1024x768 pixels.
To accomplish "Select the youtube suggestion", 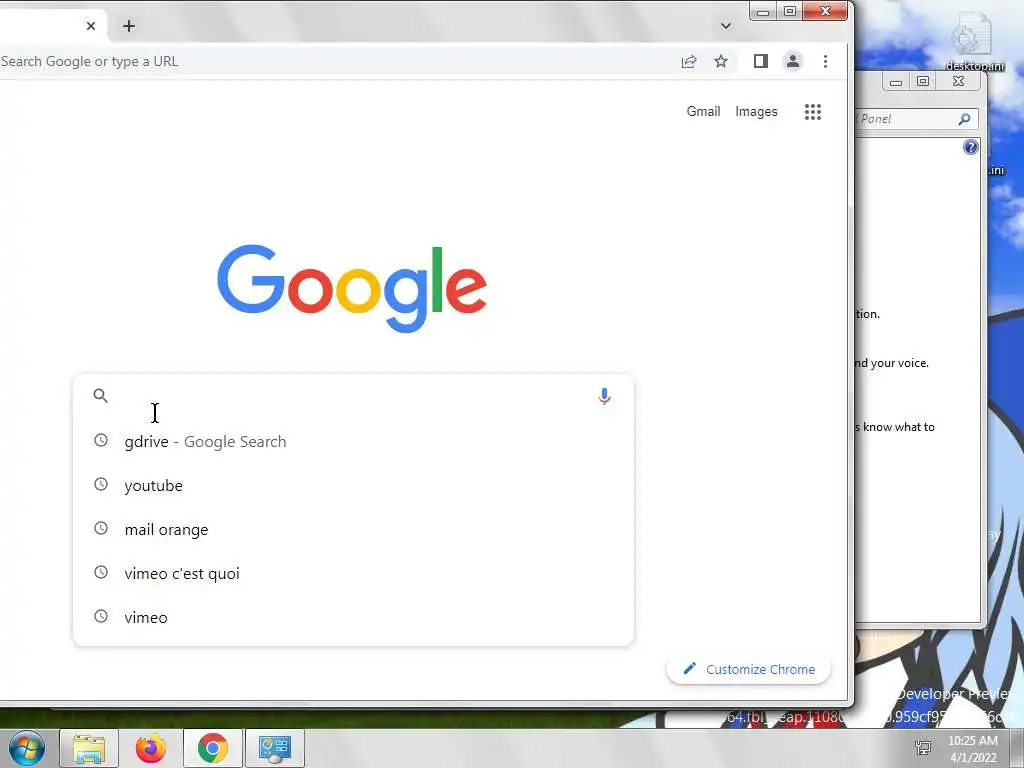I will (x=353, y=485).
